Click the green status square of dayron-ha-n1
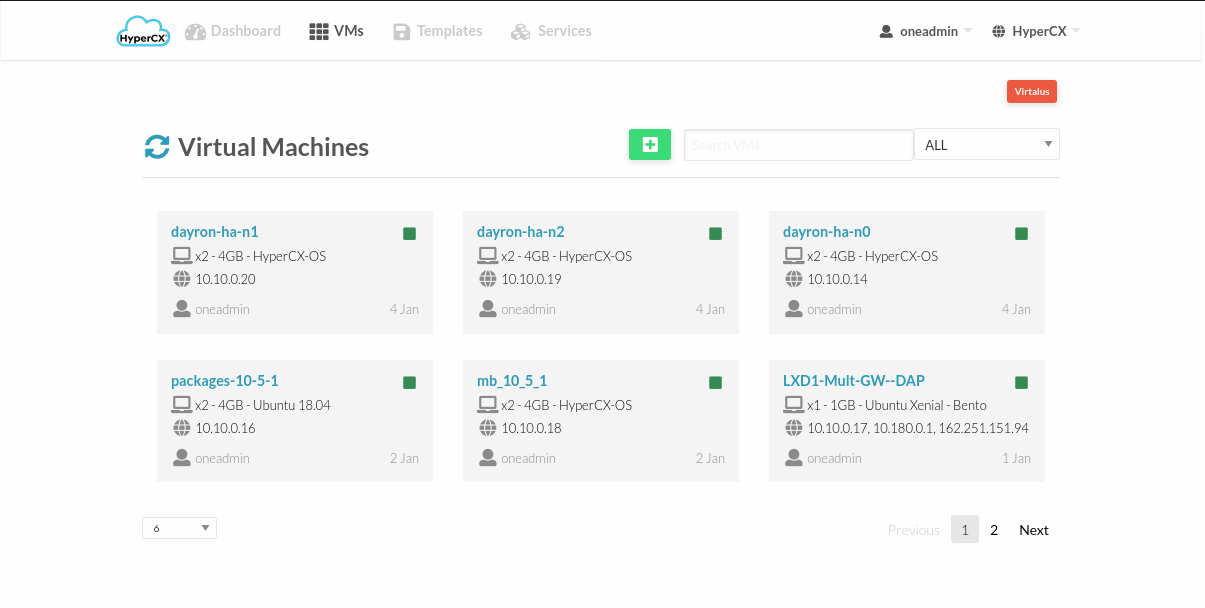 pos(409,234)
